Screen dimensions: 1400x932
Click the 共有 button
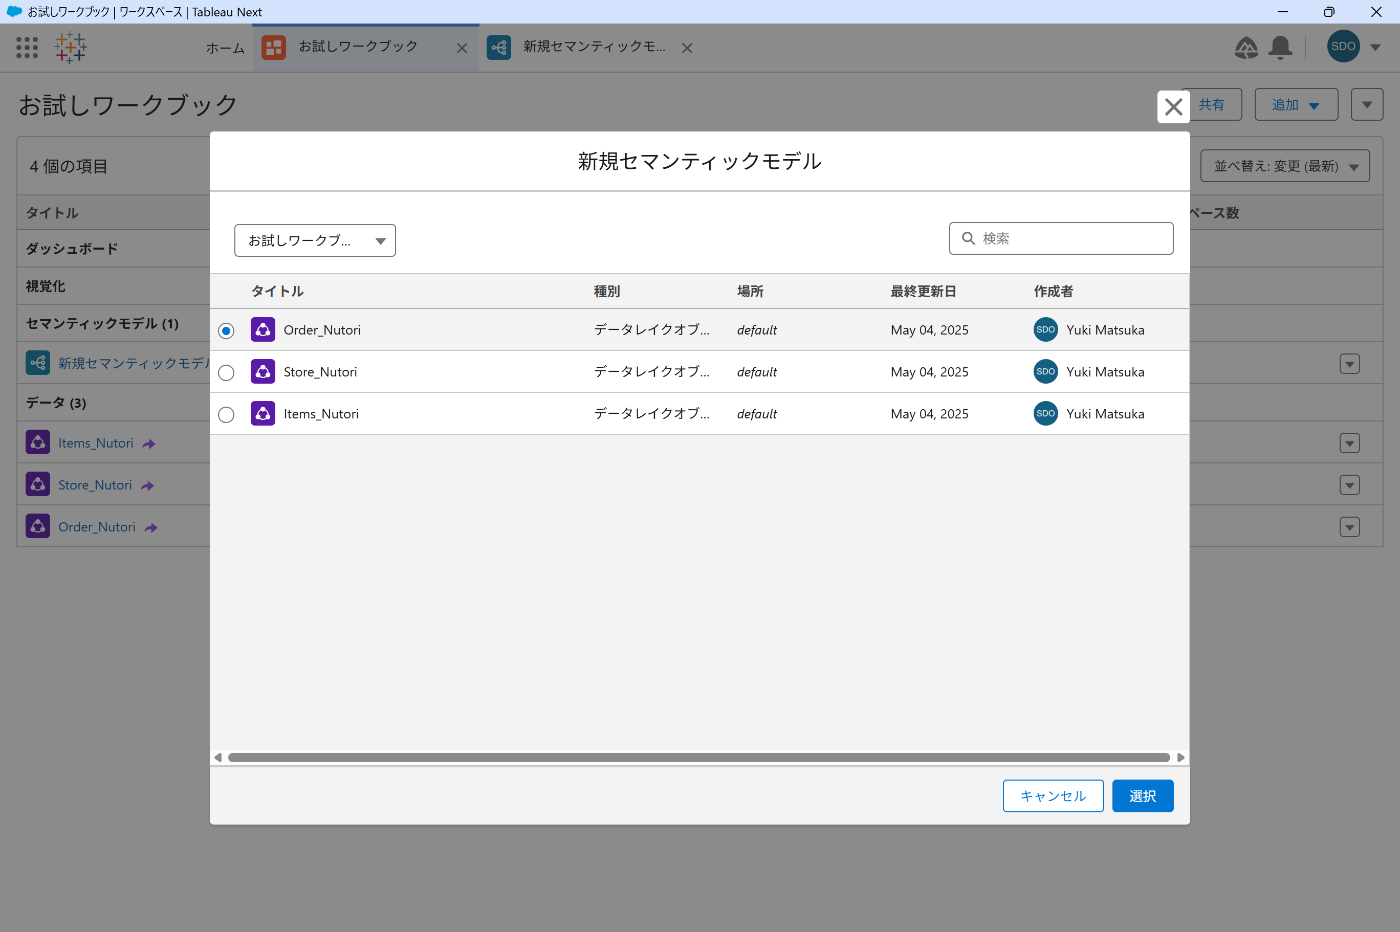(x=1212, y=105)
